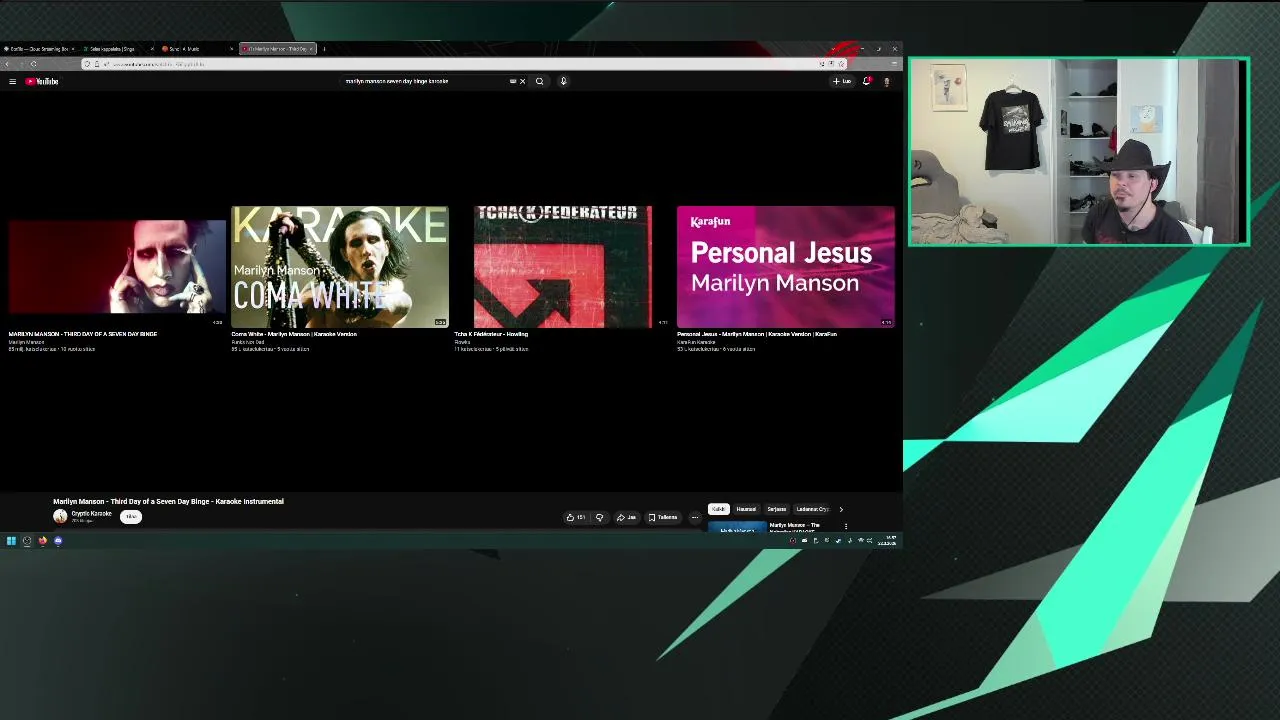Screen dimensions: 1280x720
Task: Open the Cryptic Karaoke channel avatar
Action: click(x=60, y=516)
